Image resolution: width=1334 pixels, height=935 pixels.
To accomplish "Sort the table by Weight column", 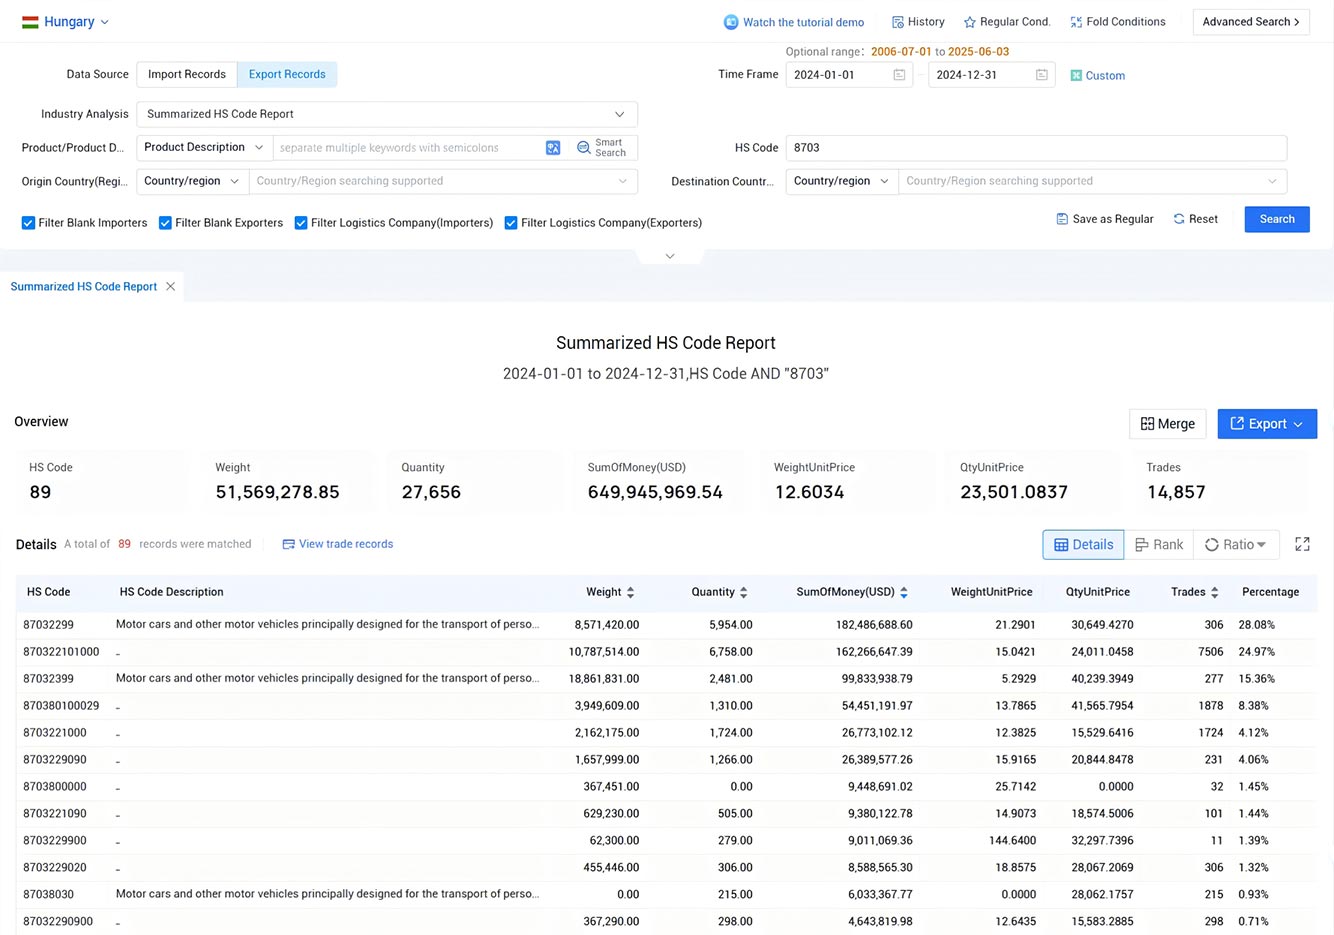I will tap(610, 592).
